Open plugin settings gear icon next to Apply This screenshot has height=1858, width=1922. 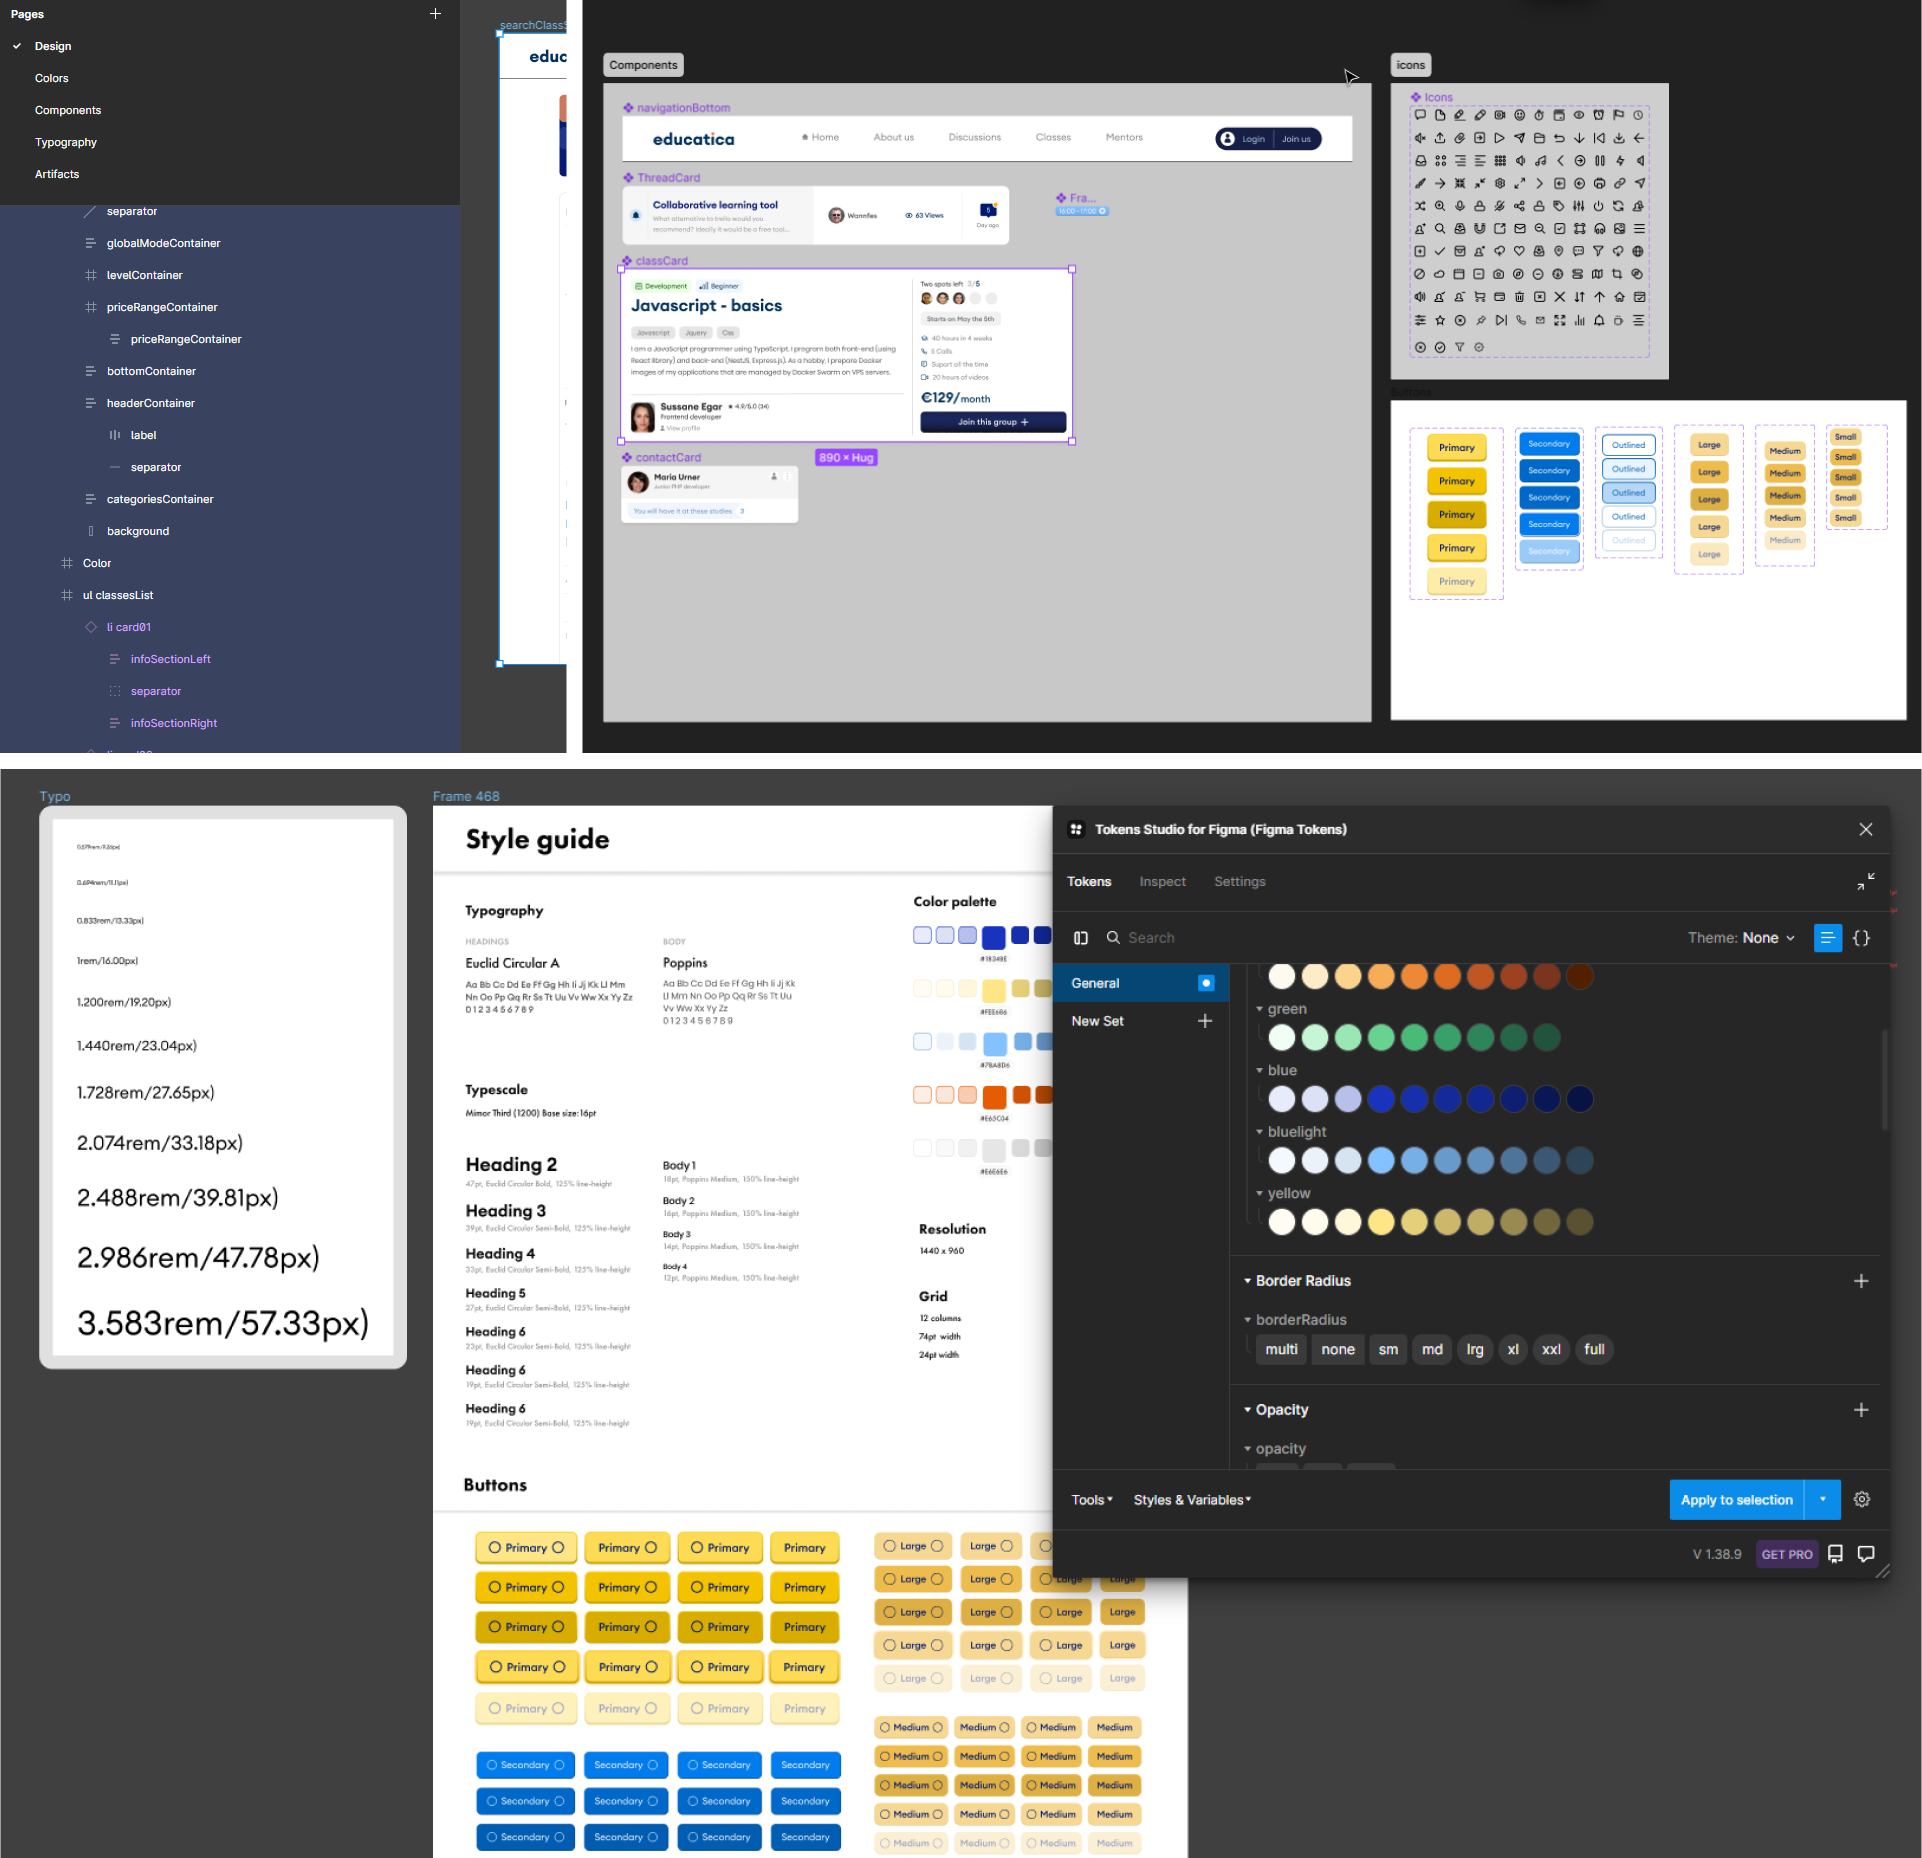tap(1861, 1500)
